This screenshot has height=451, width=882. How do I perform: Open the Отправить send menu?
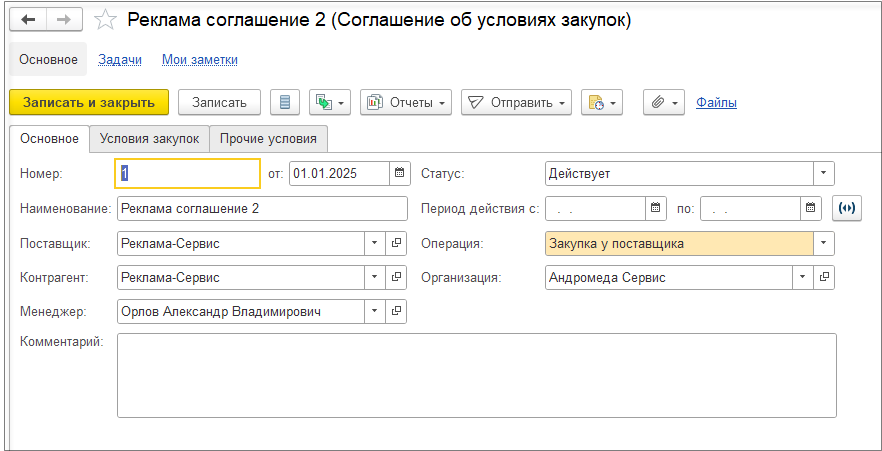pyautogui.click(x=515, y=102)
